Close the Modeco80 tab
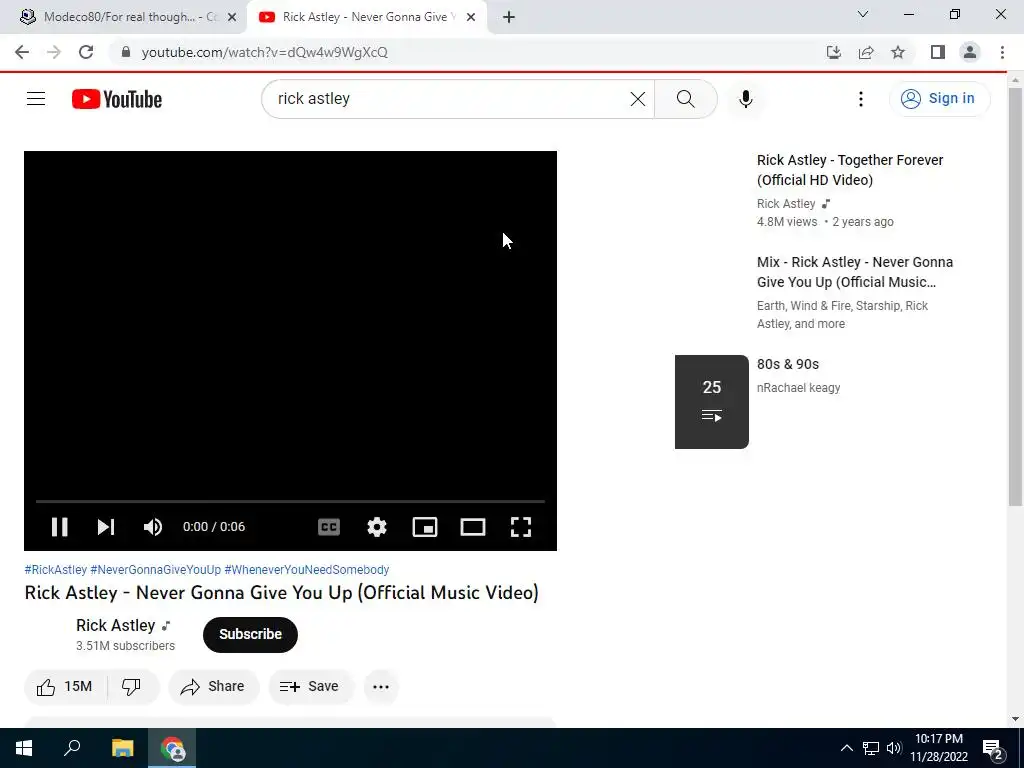The image size is (1024, 768). coord(232,18)
